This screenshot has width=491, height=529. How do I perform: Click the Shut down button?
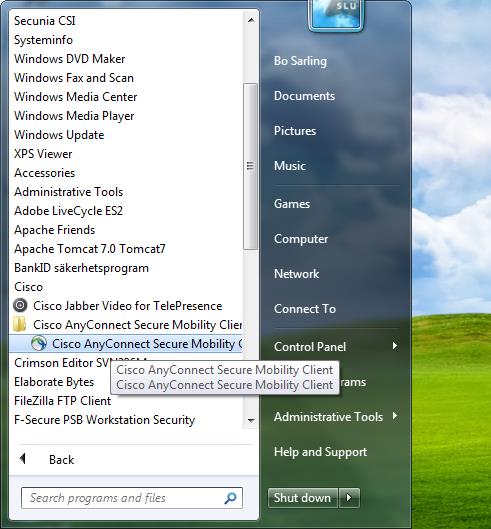(x=303, y=498)
